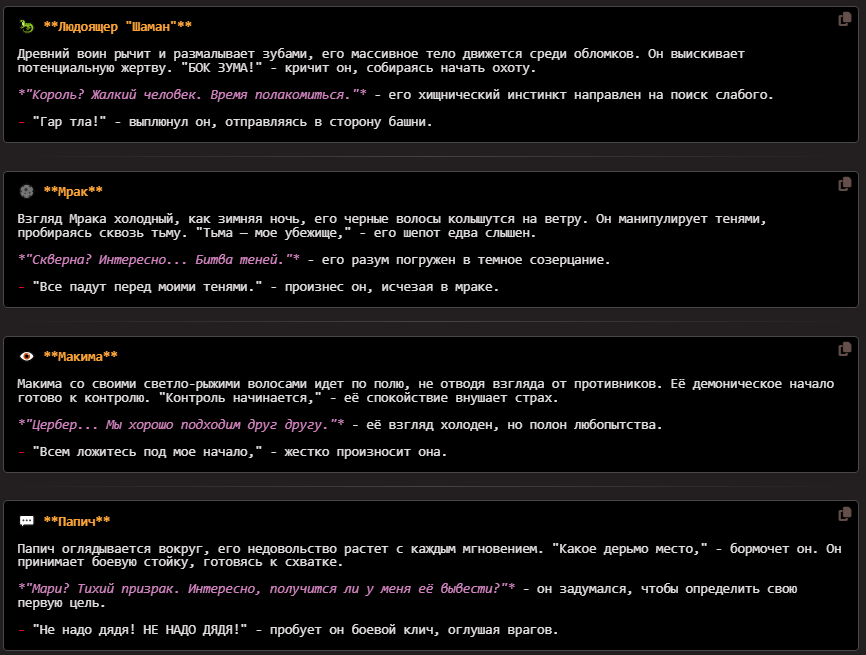The width and height of the screenshot is (866, 655).
Task: Click the quote "Контроль начинается,"
Action: point(240,398)
